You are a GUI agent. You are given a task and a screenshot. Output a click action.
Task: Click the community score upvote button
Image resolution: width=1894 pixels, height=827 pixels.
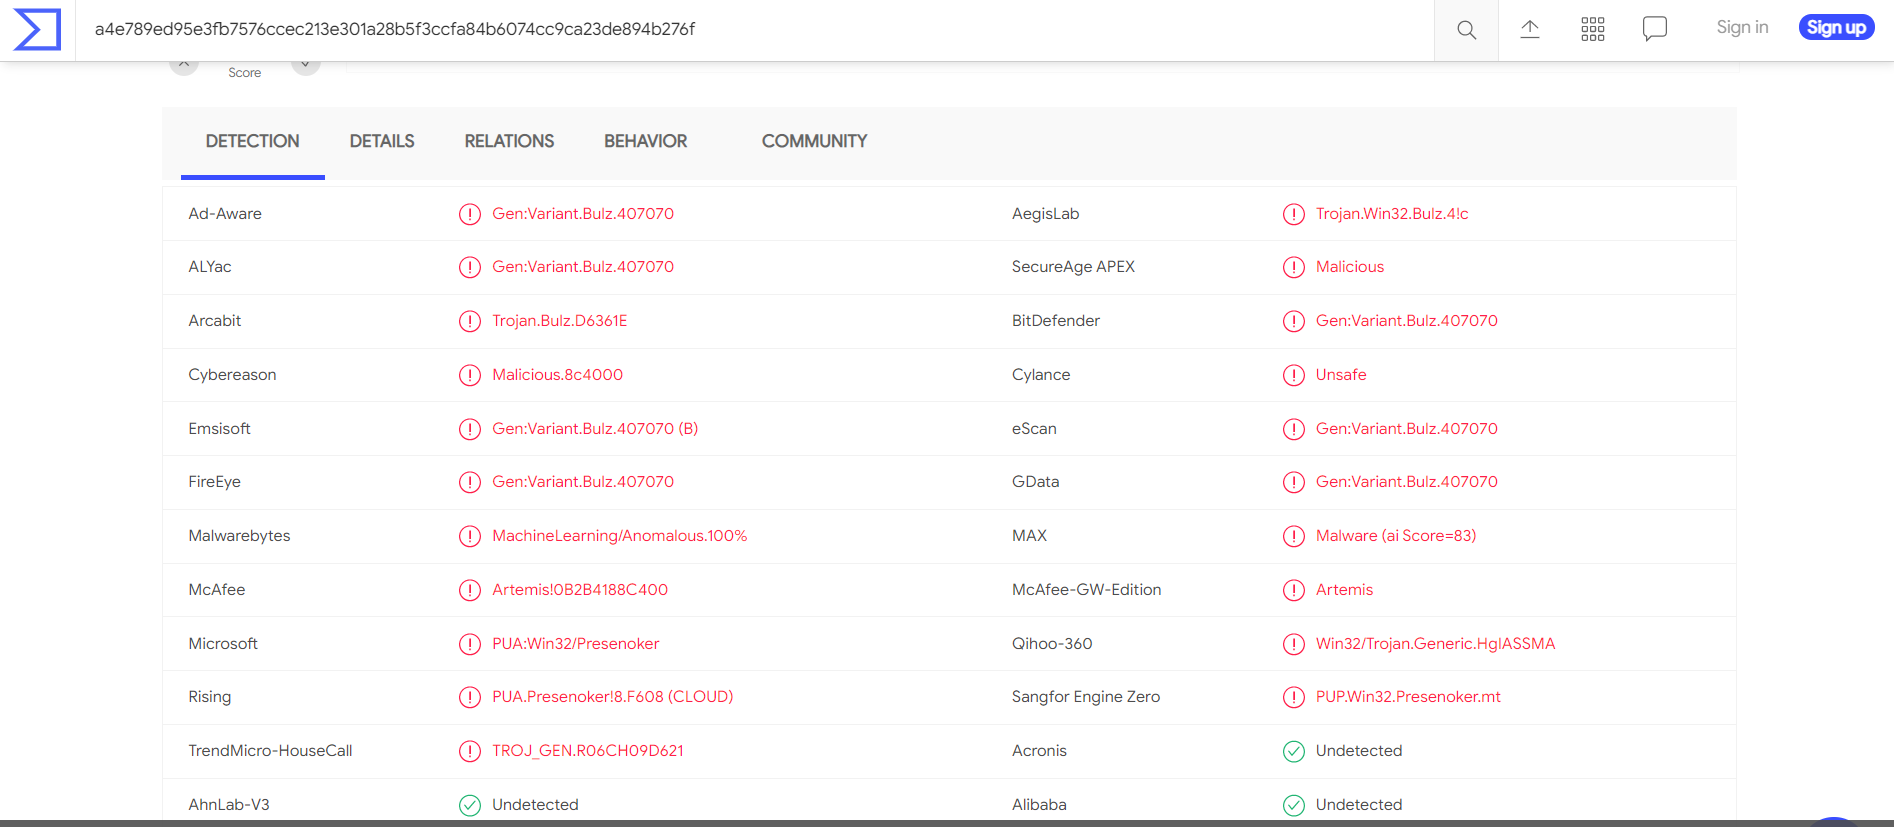(x=184, y=65)
